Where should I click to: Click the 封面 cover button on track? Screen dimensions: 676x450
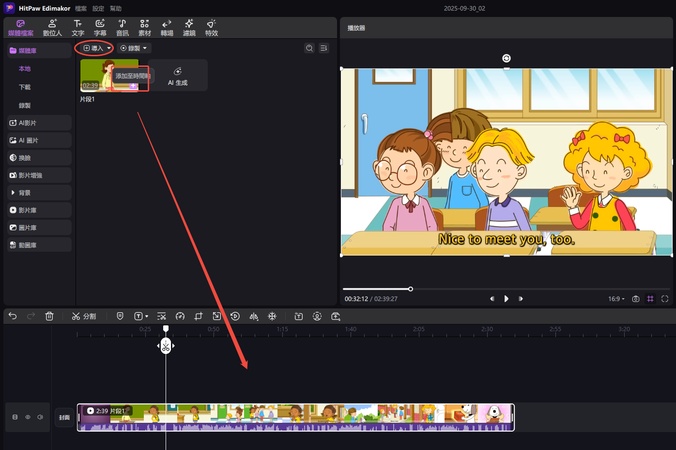[64, 417]
